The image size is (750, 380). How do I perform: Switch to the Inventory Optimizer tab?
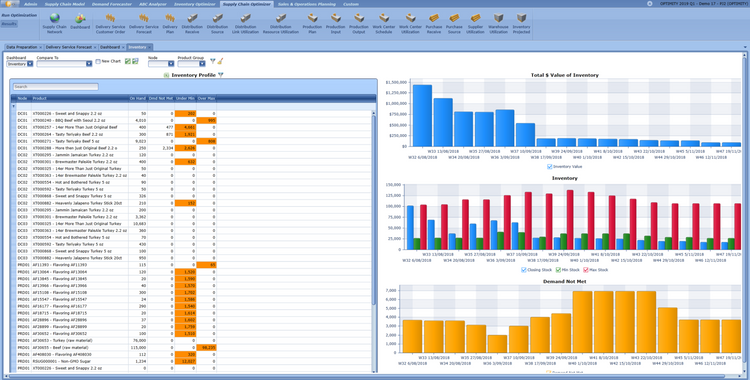coord(195,4)
